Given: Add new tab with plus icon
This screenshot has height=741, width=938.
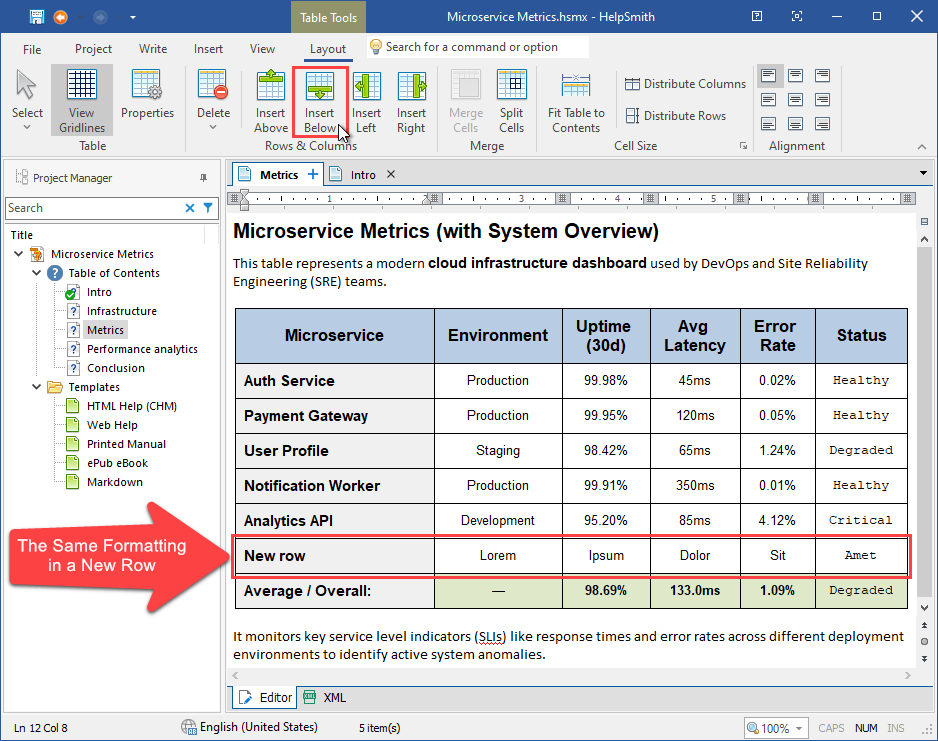Looking at the screenshot, I should tap(313, 174).
